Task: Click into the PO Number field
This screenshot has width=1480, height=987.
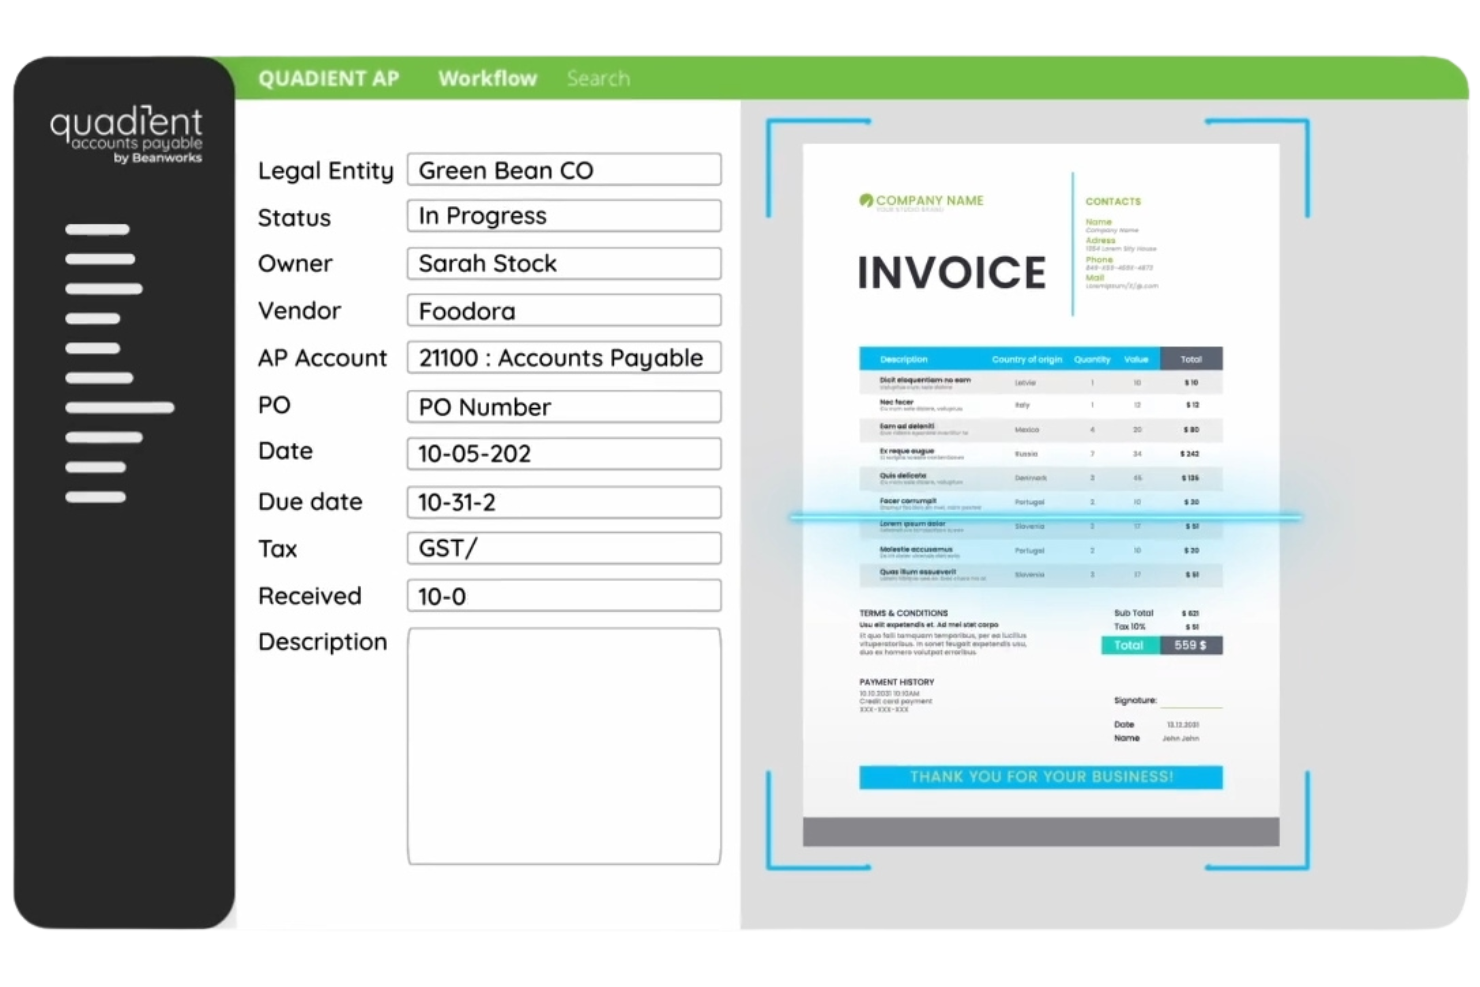Action: (563, 407)
